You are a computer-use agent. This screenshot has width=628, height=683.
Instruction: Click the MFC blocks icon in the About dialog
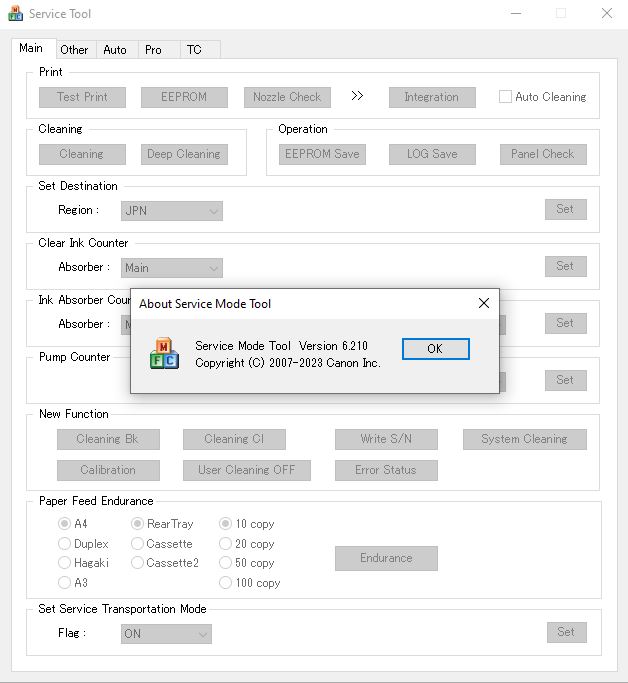click(164, 354)
